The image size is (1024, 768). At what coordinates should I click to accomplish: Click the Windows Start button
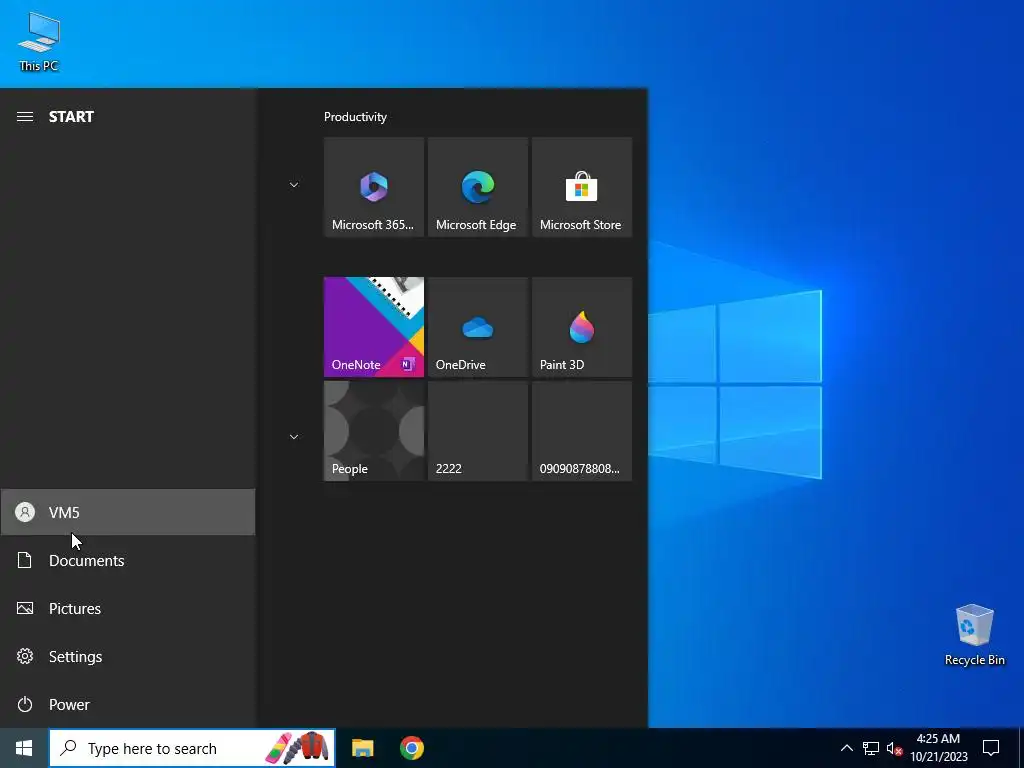24,748
